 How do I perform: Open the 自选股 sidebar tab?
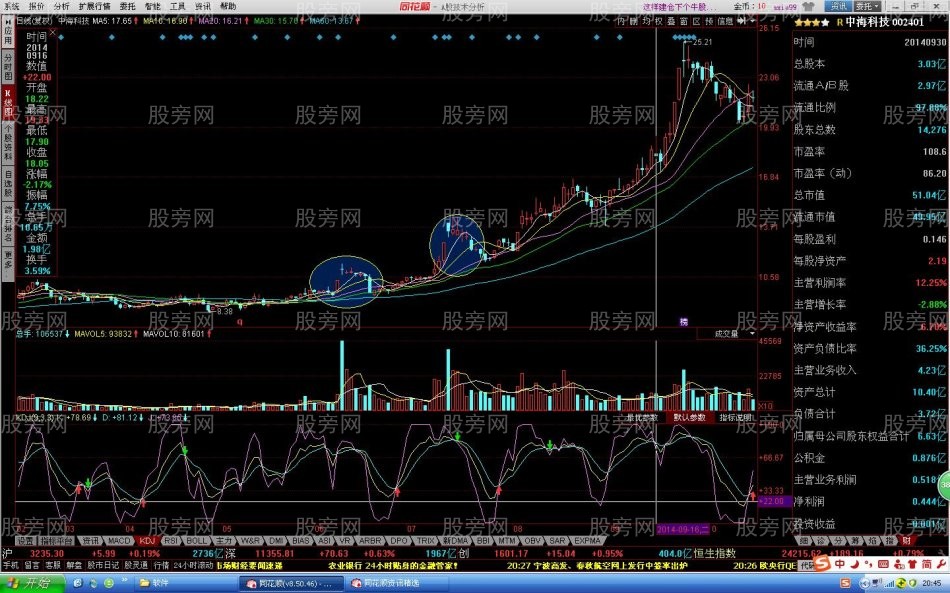[8, 184]
